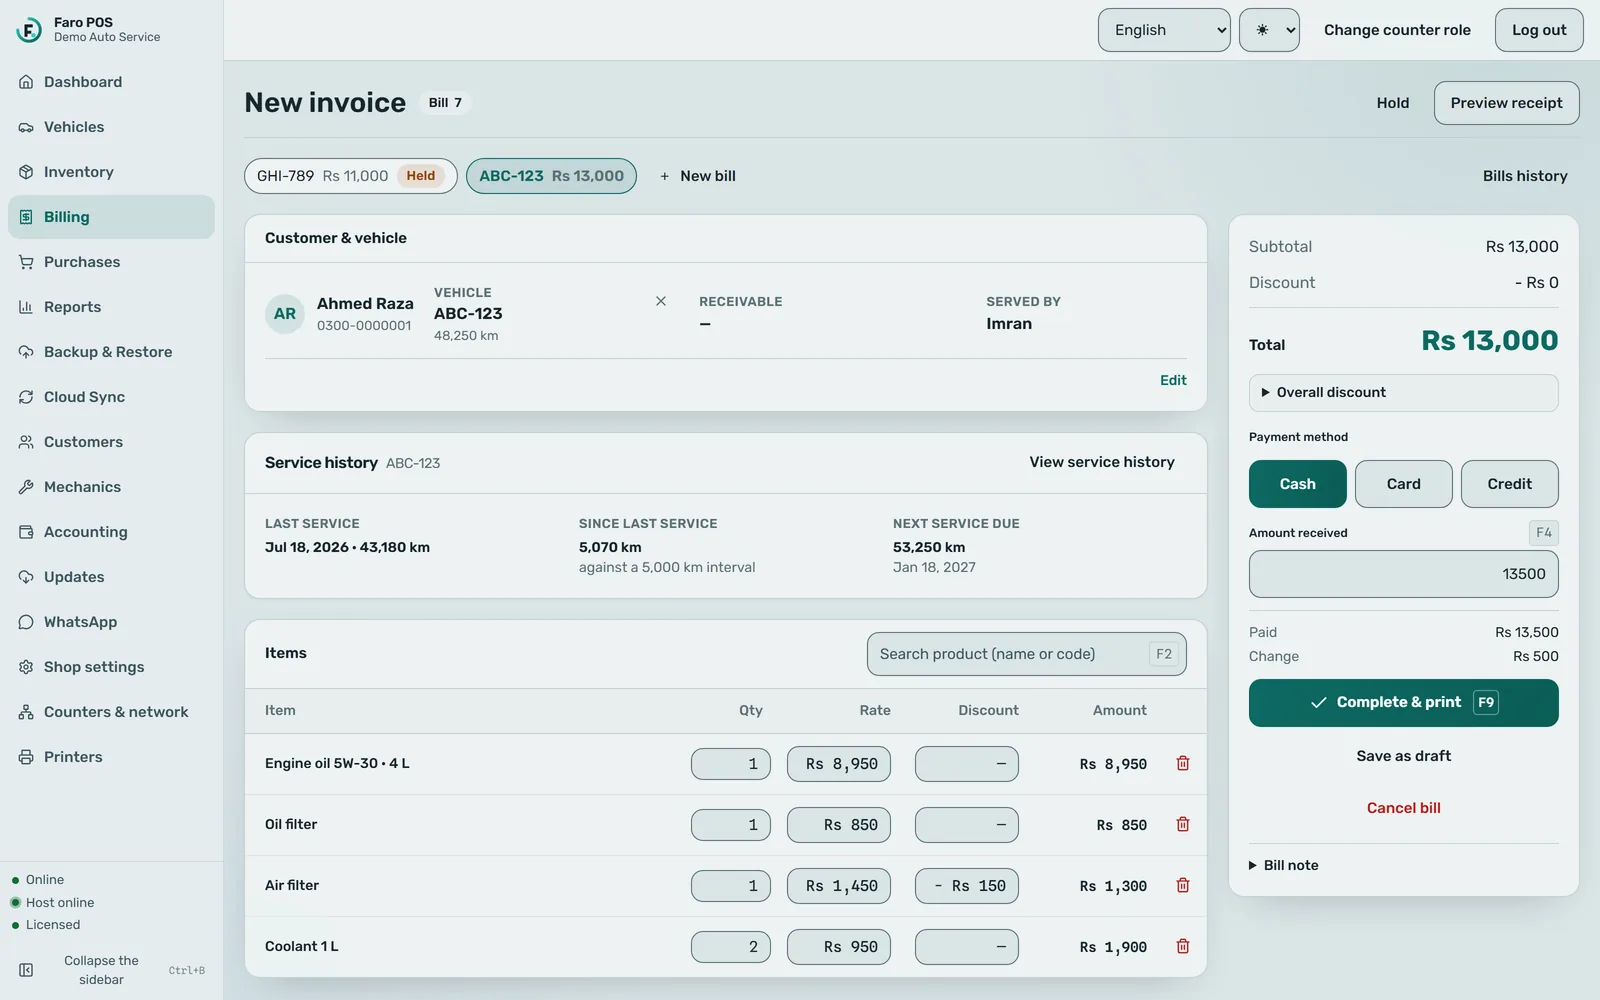Switch to the held GHI-789 bill tab

[x=351, y=176]
